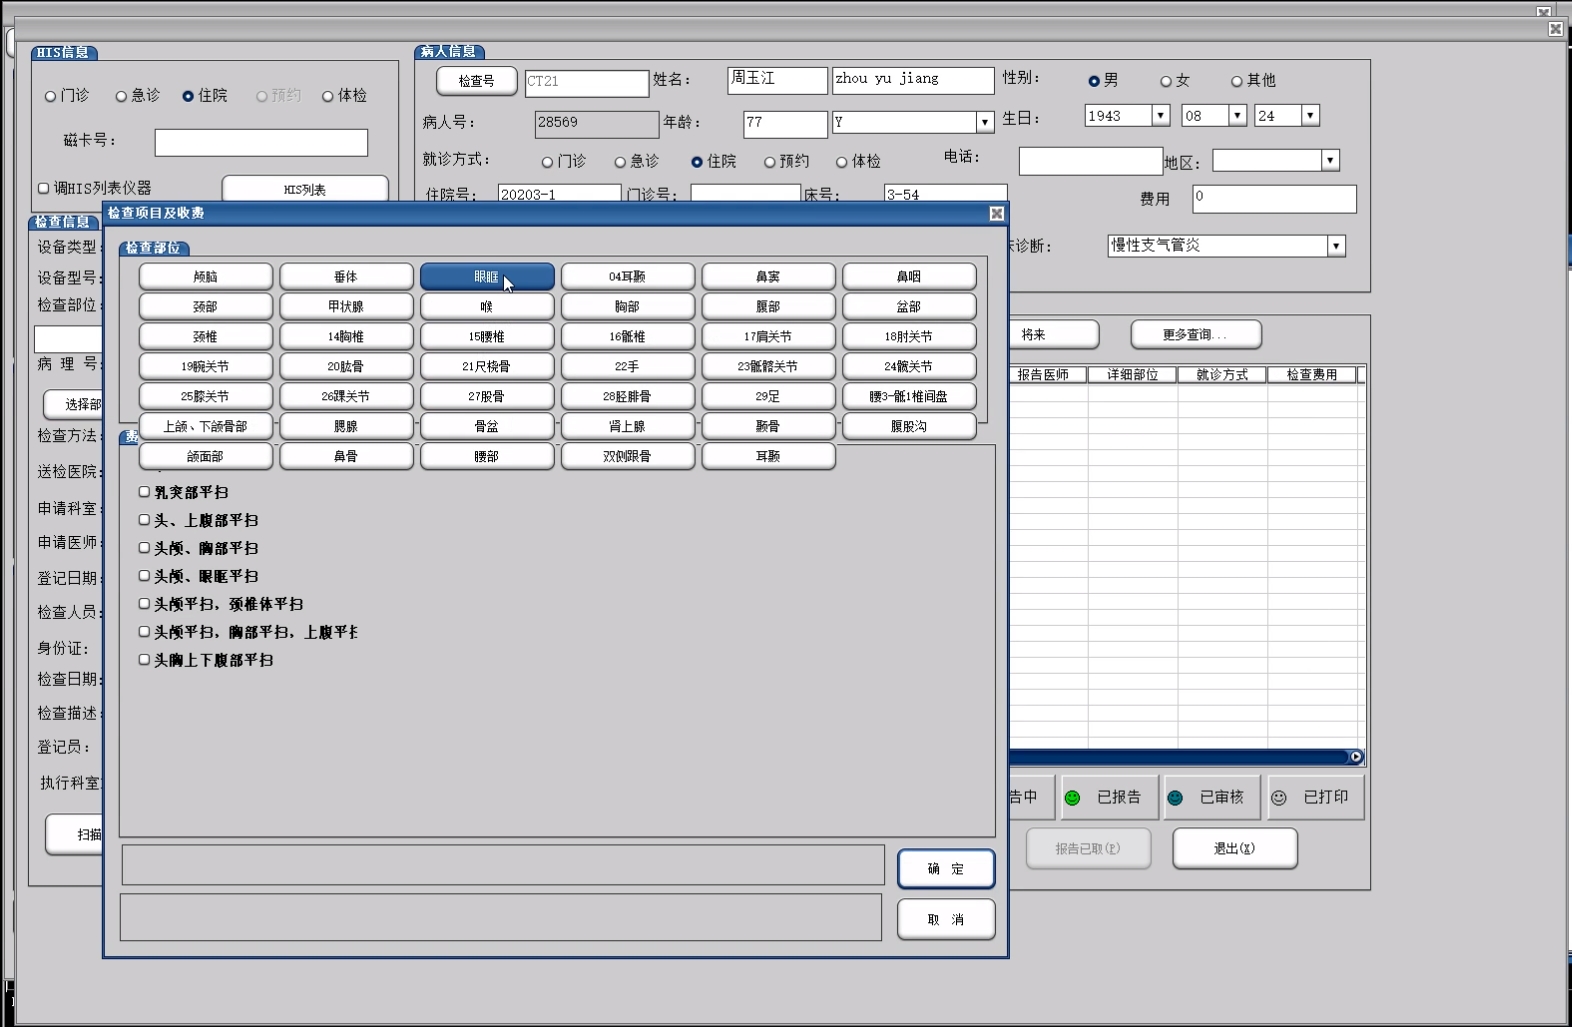The width and height of the screenshot is (1572, 1027).
Task: Click the green 已报告 status icon
Action: (x=1072, y=798)
